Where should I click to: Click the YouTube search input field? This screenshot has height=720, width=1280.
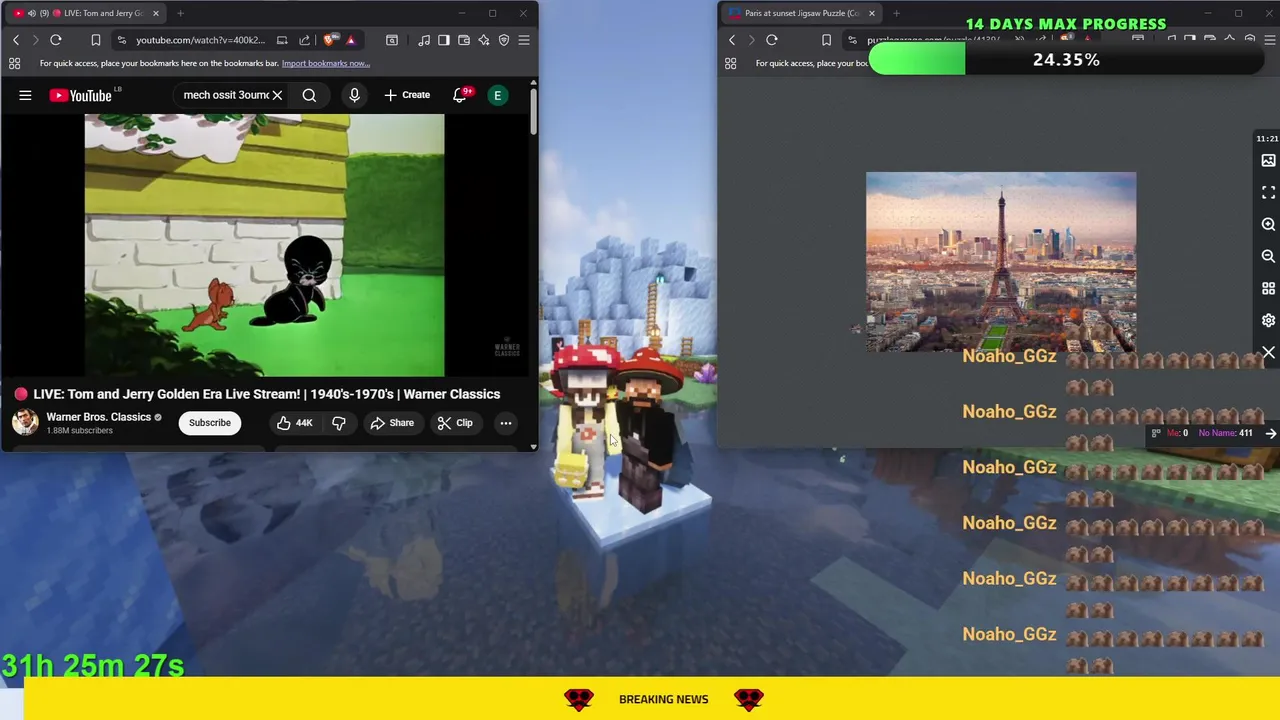[225, 95]
